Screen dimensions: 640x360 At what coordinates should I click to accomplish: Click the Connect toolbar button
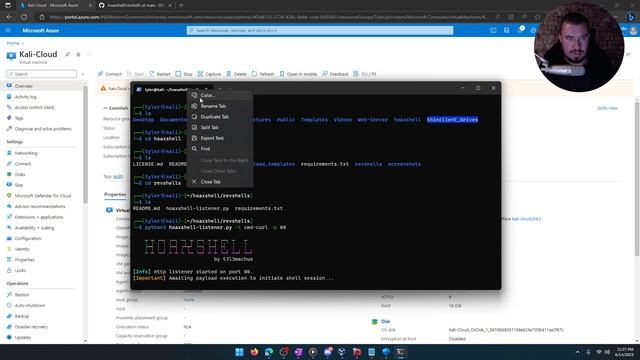pyautogui.click(x=109, y=74)
